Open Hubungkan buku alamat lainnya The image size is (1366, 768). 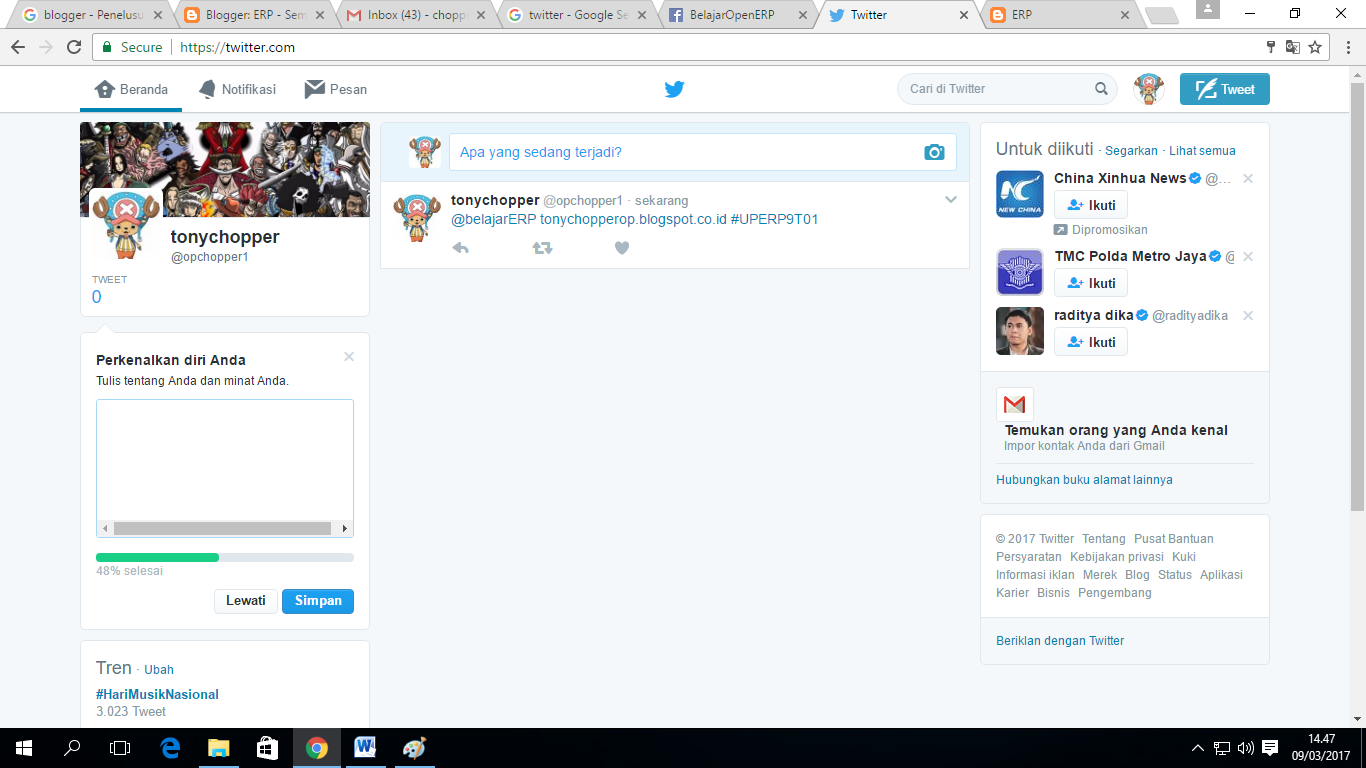coord(1084,480)
